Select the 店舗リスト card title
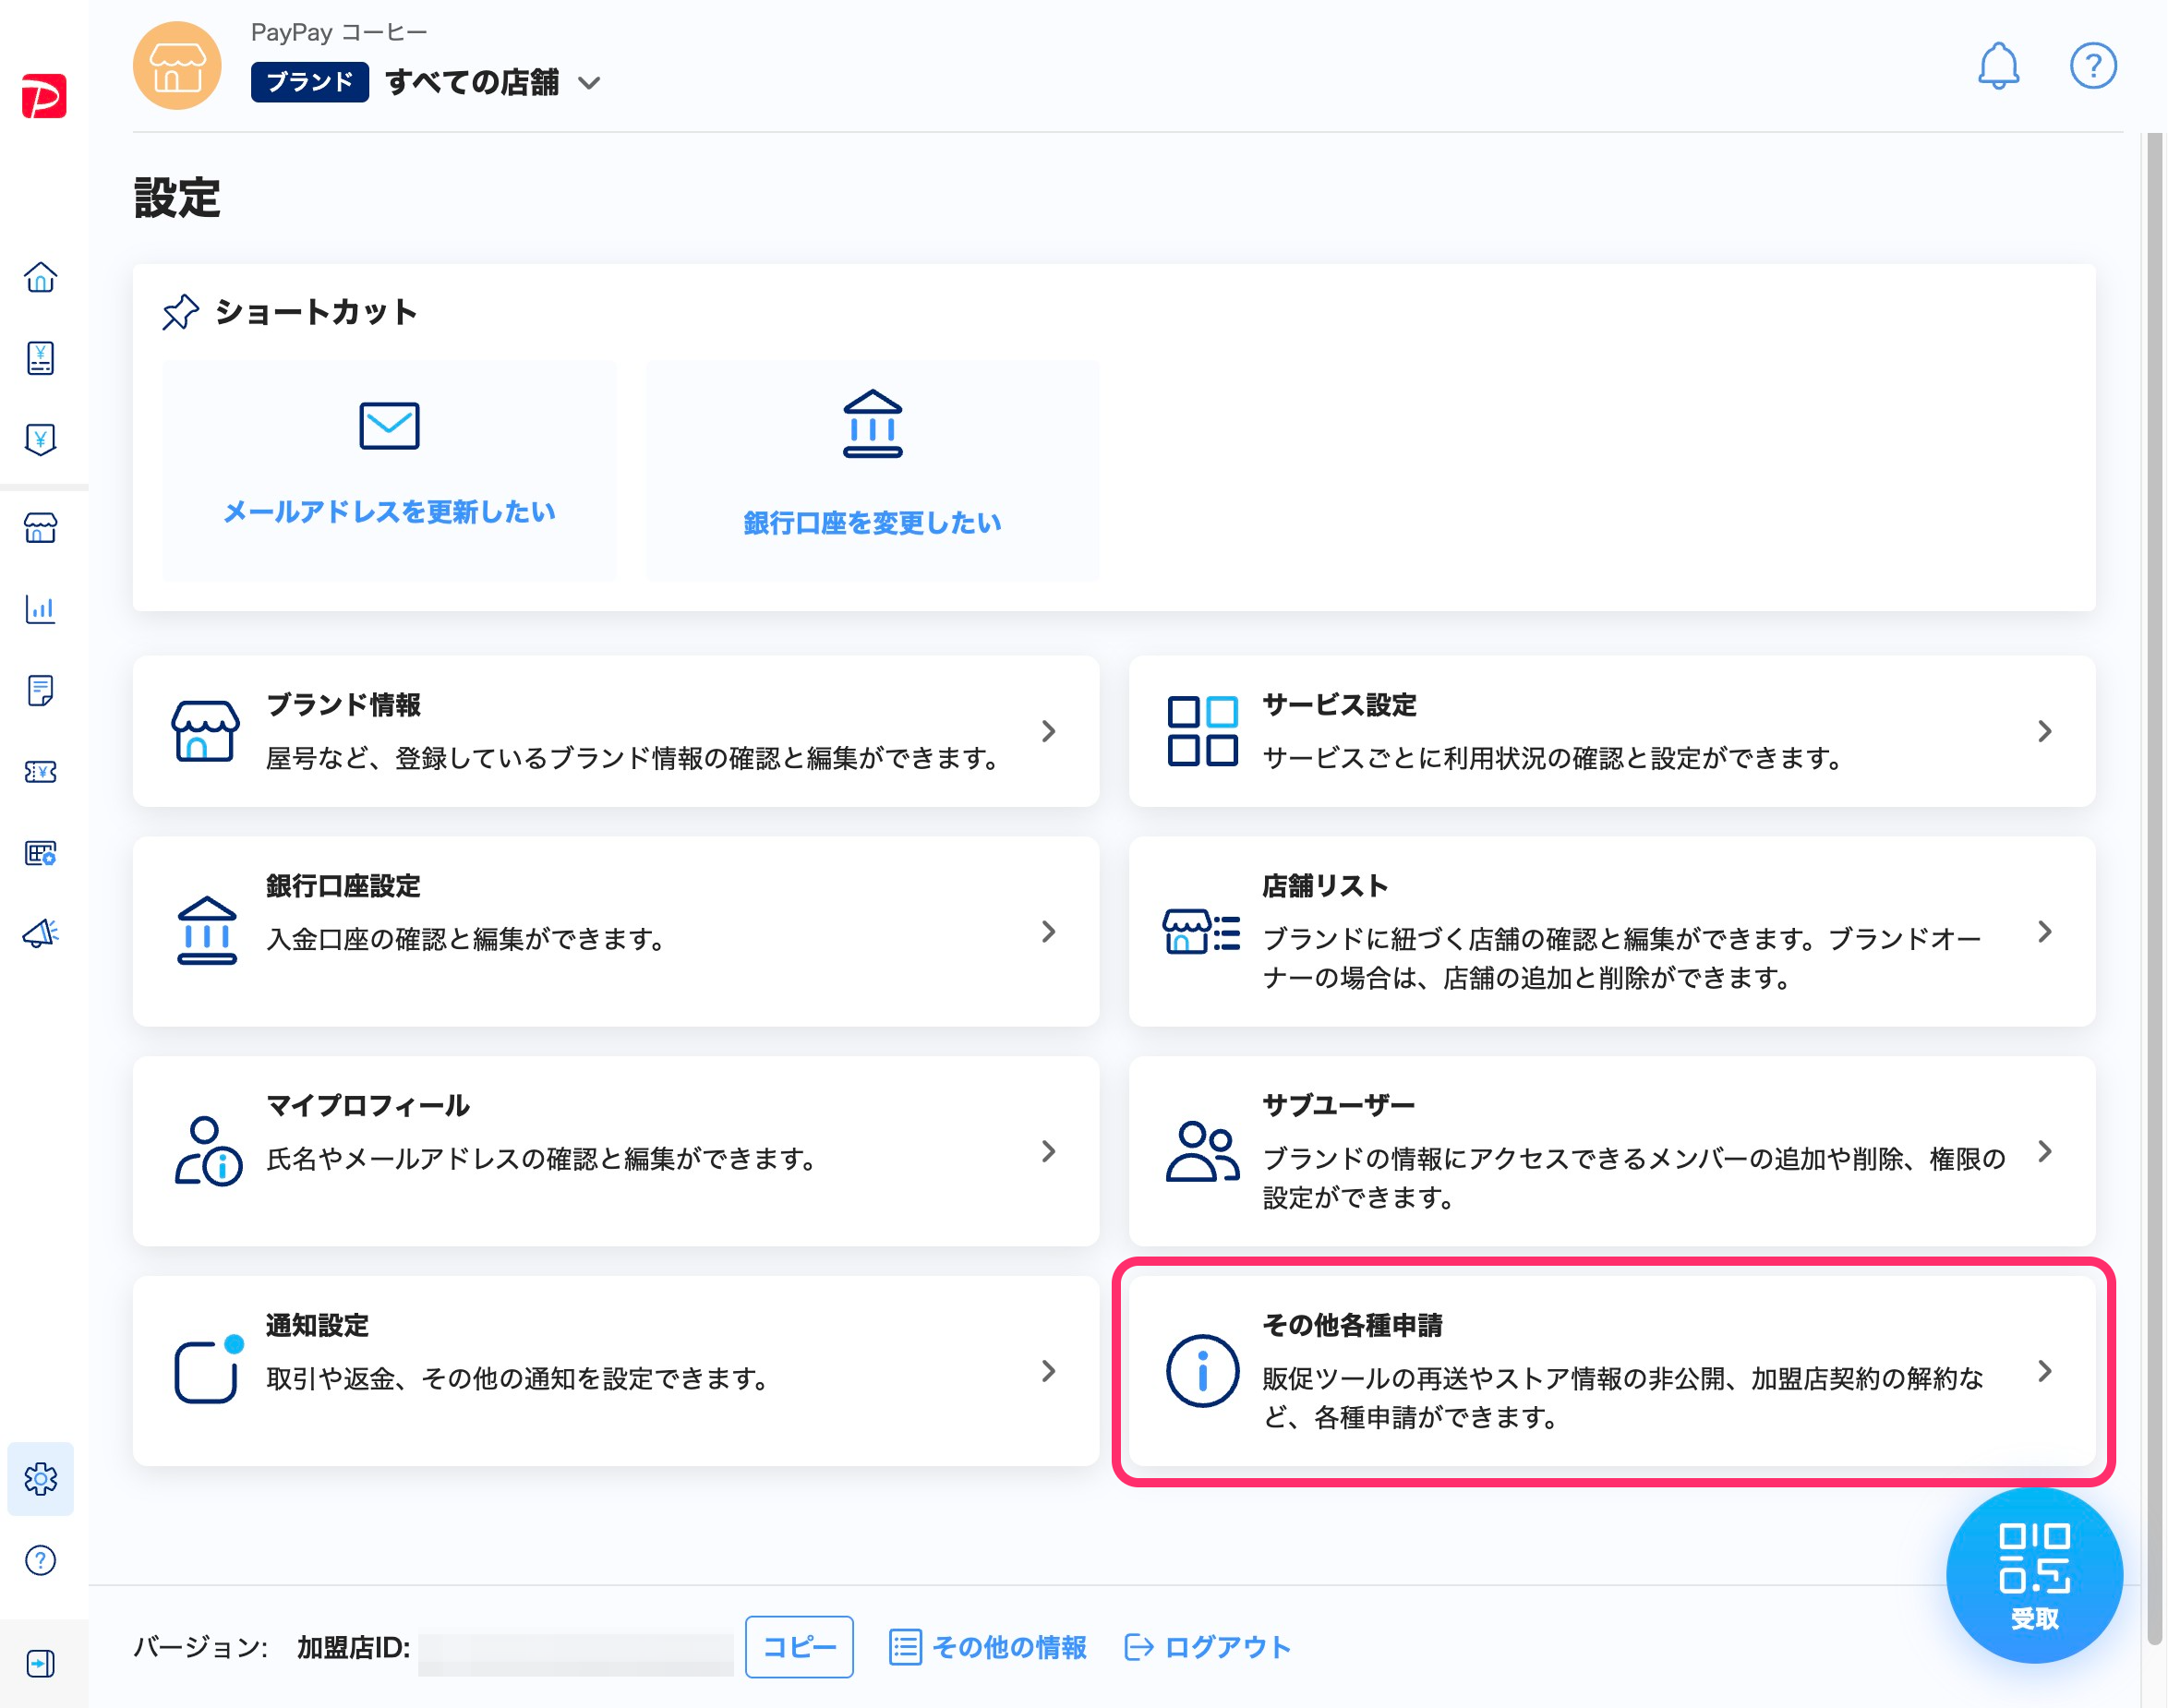This screenshot has height=1708, width=2168. pyautogui.click(x=1325, y=886)
